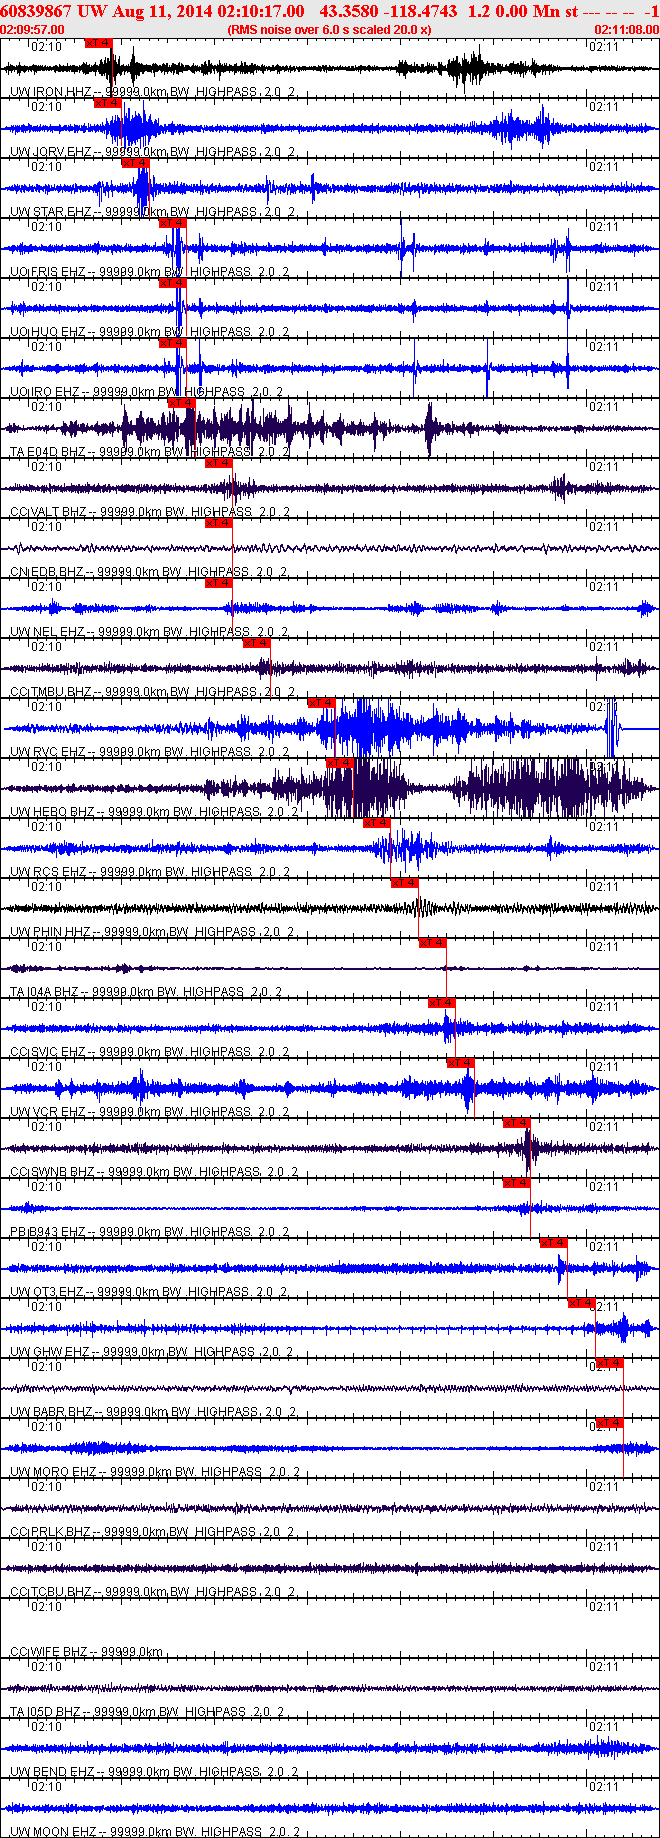Click the RMS noise scaling note
This screenshot has width=660, height=1838.
tap(329, 29)
